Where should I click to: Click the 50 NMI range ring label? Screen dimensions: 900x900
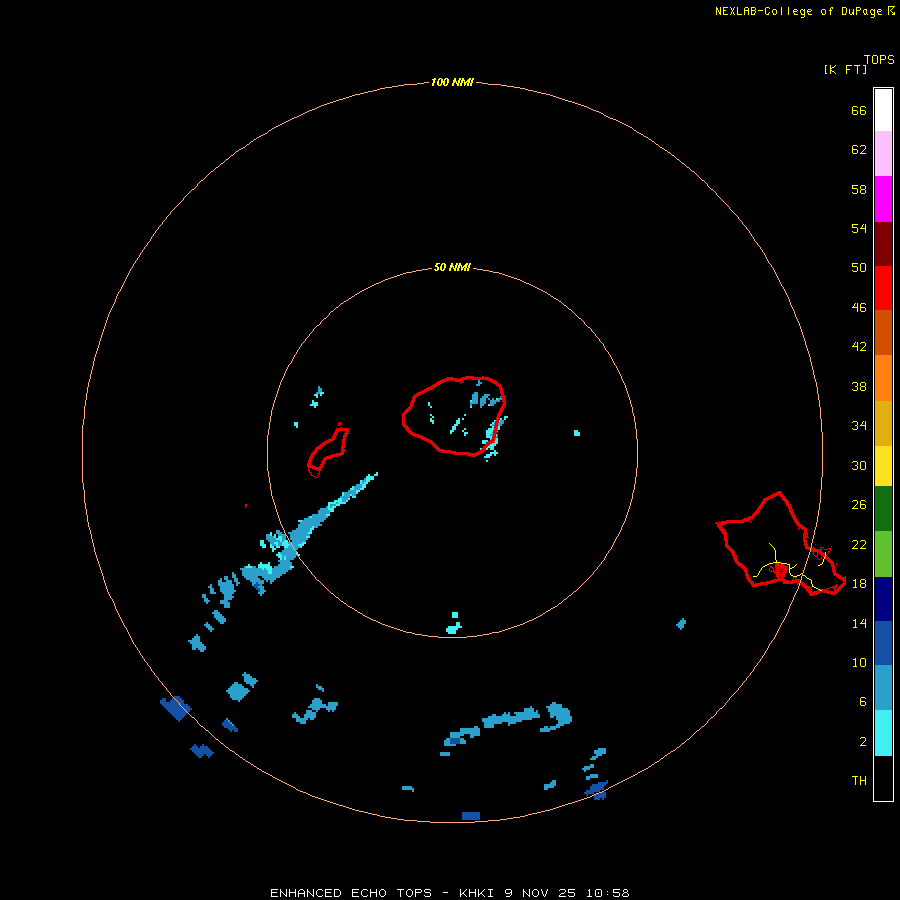click(x=452, y=267)
